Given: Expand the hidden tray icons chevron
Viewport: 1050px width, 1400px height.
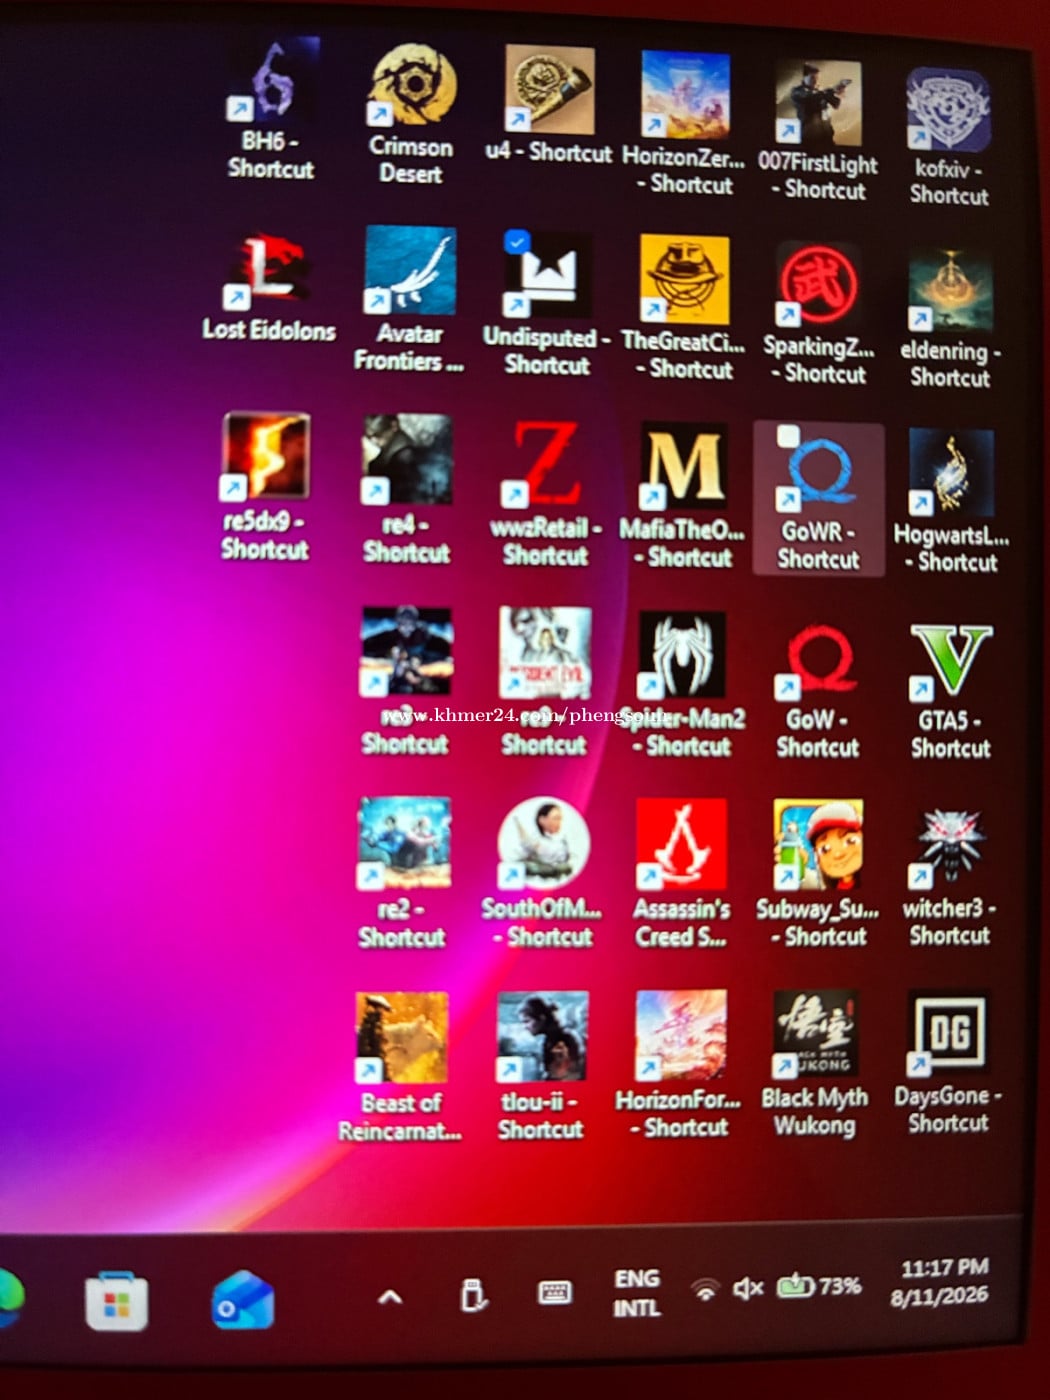Looking at the screenshot, I should point(390,1297).
